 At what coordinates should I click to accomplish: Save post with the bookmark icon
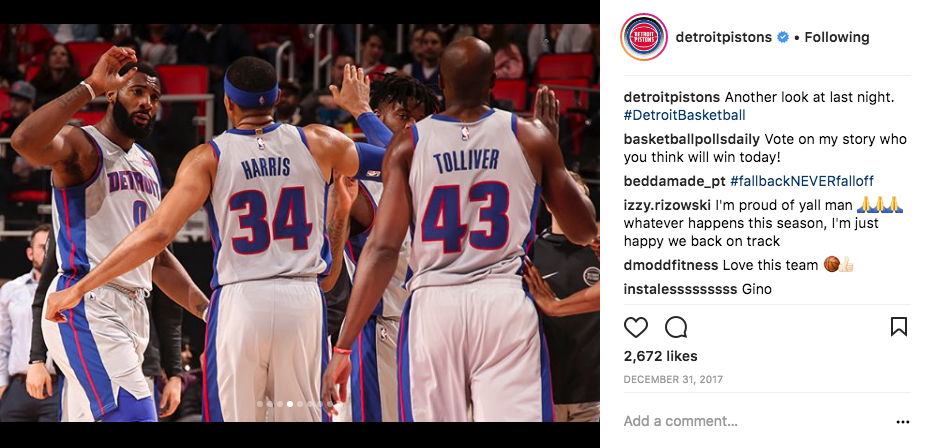pos(898,326)
